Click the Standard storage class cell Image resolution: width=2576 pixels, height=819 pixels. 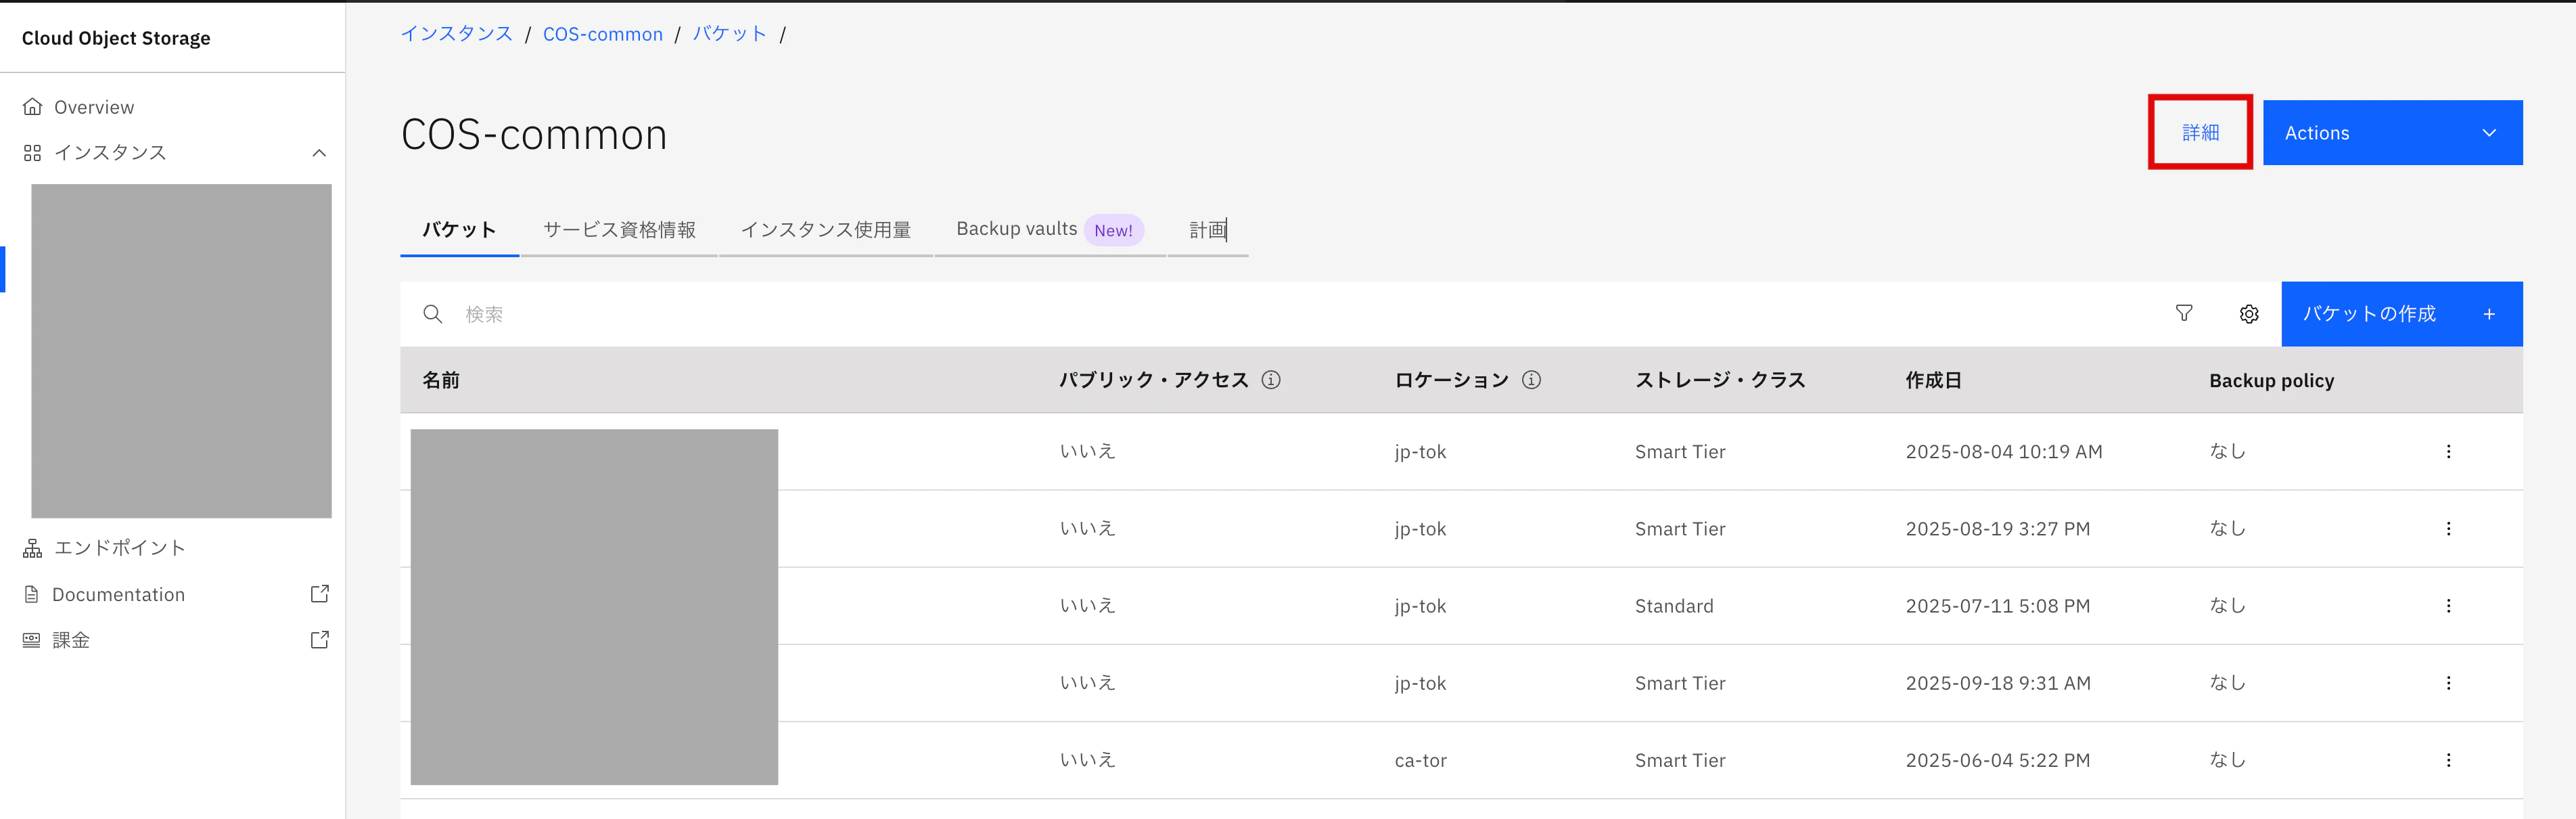pyautogui.click(x=1674, y=606)
